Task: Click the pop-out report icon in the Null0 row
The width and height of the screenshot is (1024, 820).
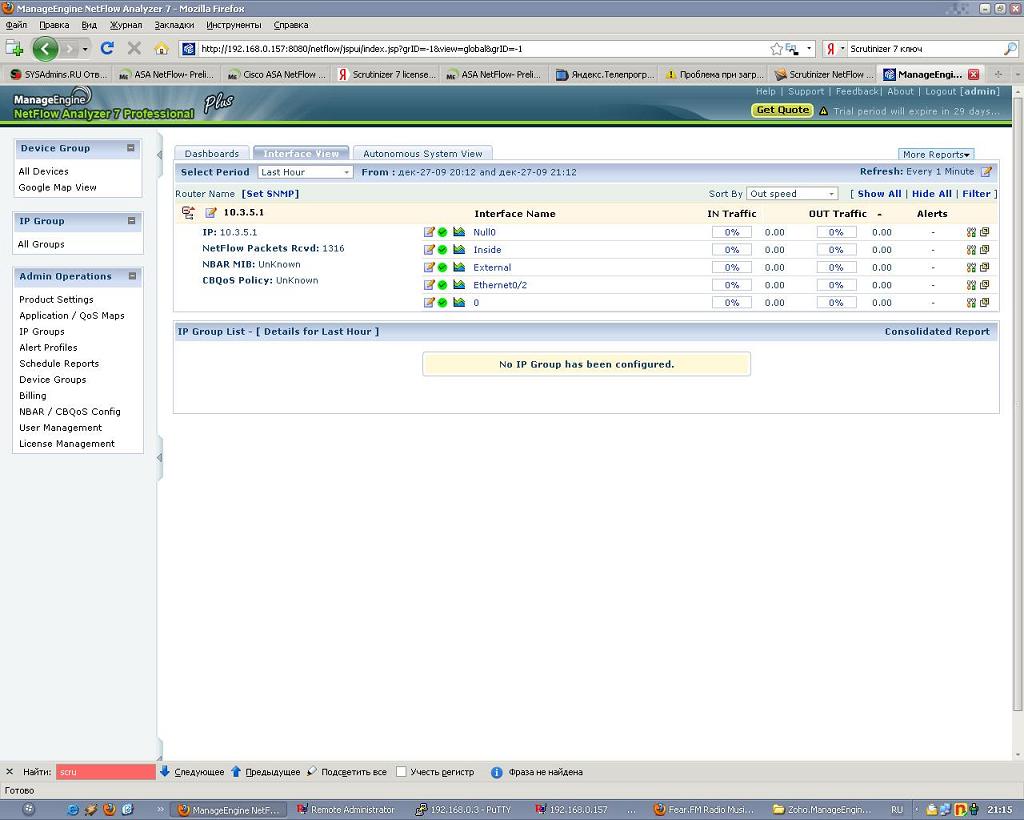Action: click(984, 232)
